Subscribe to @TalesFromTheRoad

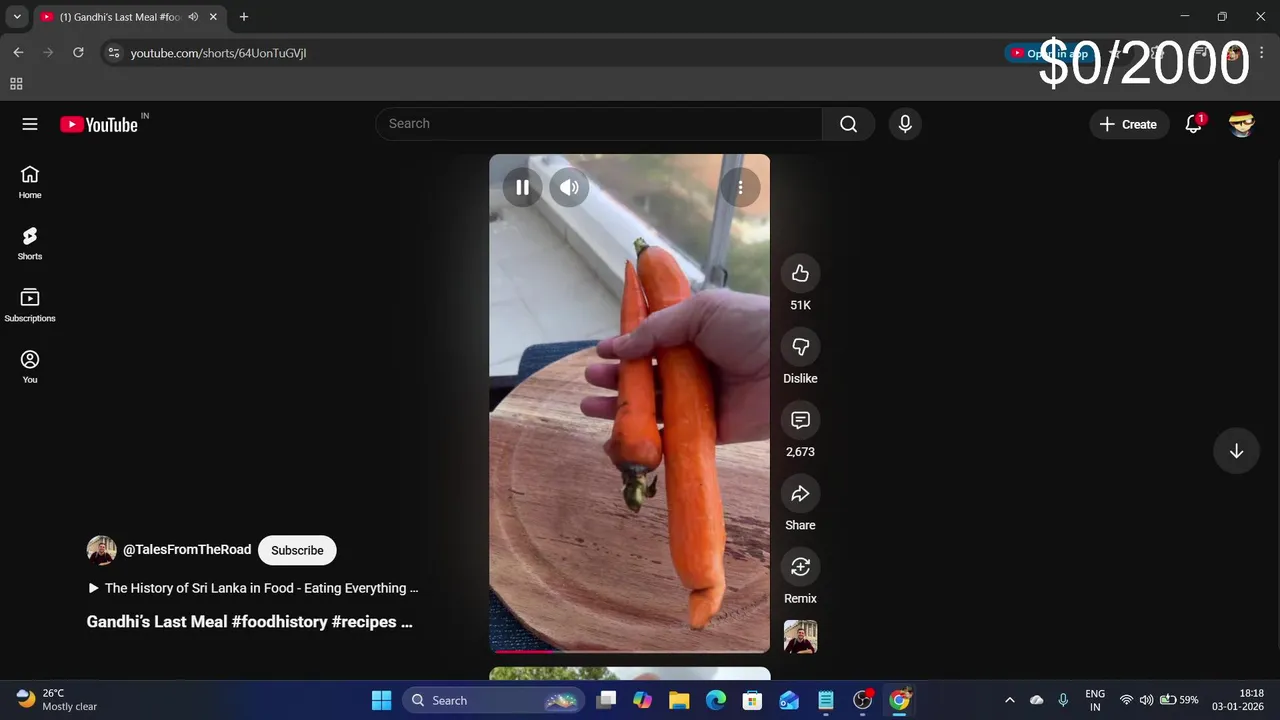pos(297,550)
